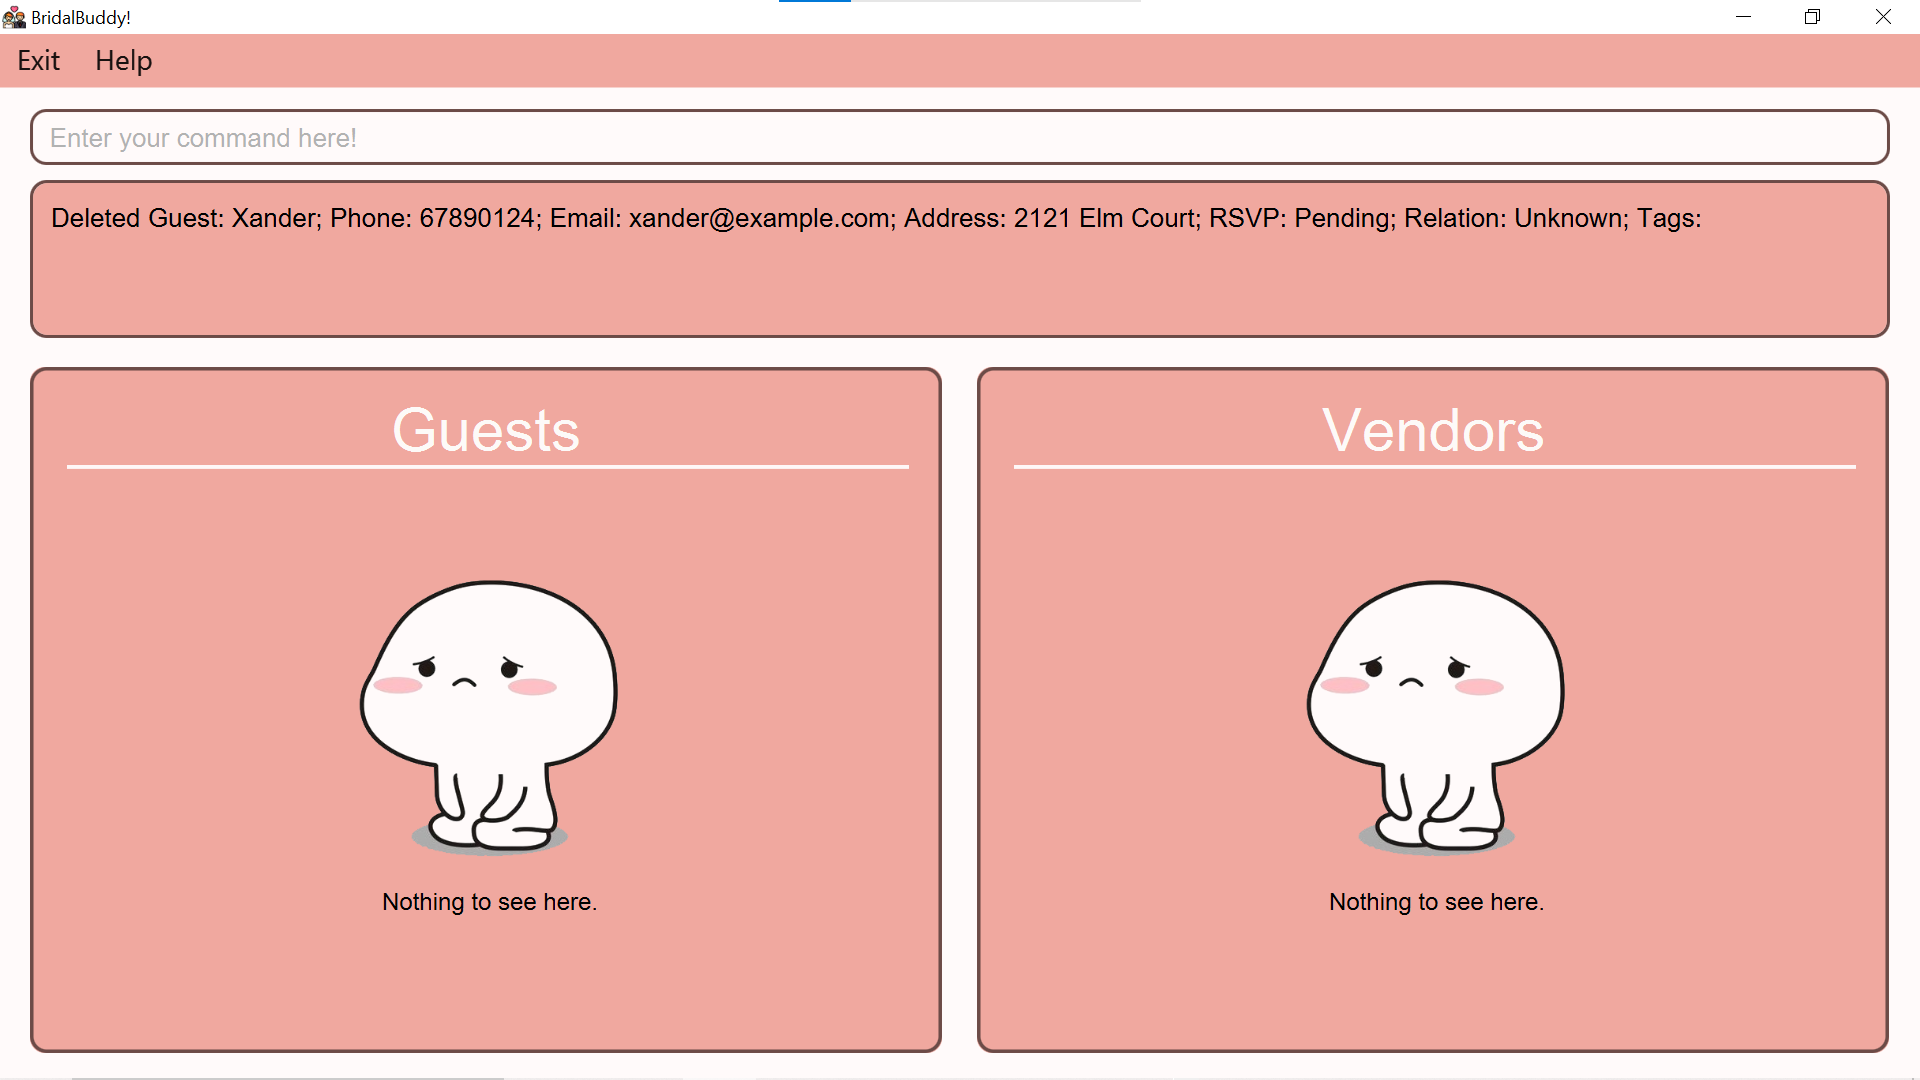Minimize the BridalBuddy window
The height and width of the screenshot is (1080, 1920).
coord(1743,17)
